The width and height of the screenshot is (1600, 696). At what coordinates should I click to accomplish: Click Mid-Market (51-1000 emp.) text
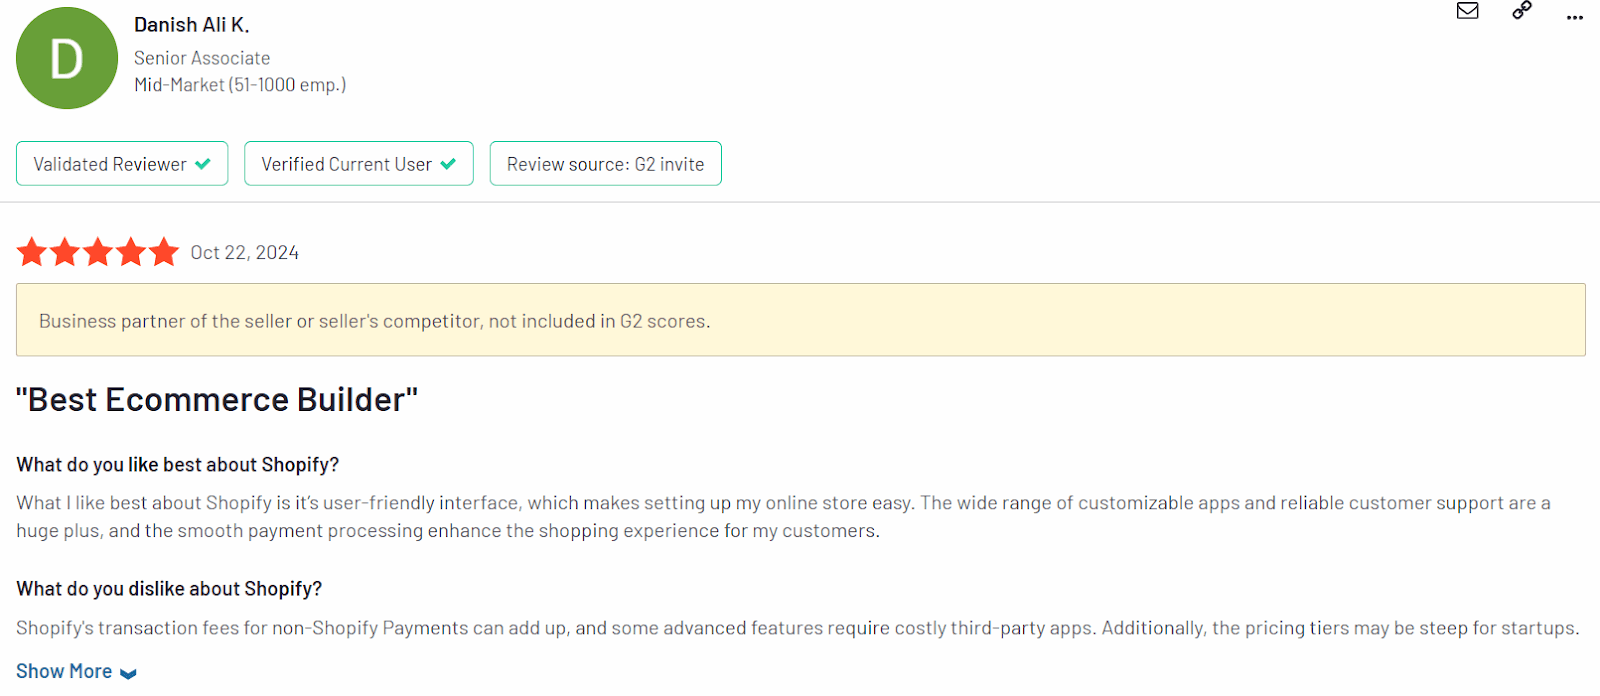tap(240, 85)
